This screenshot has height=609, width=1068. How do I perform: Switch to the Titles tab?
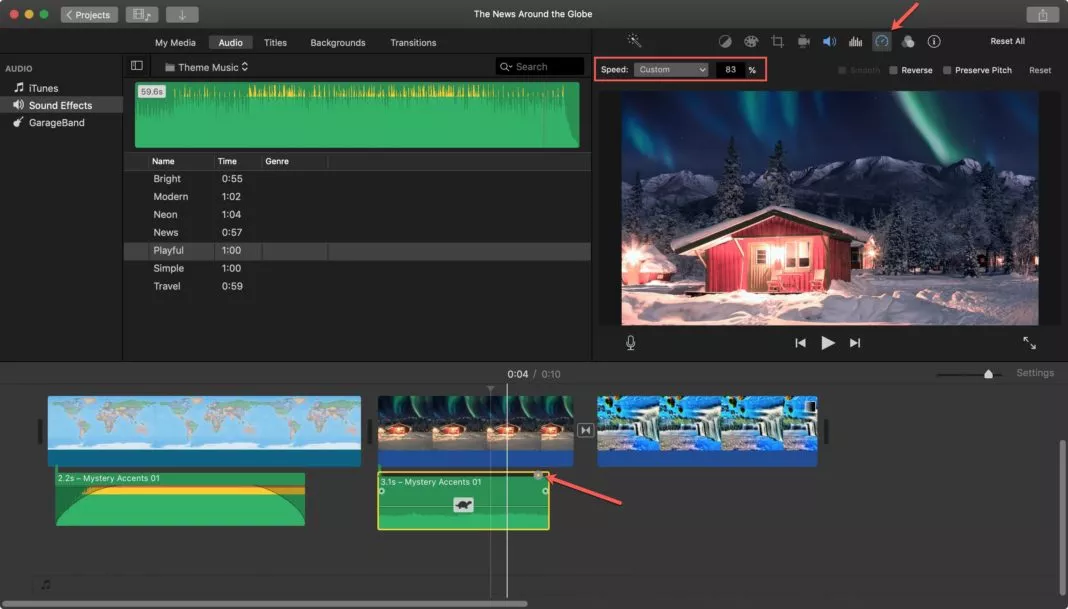click(275, 43)
